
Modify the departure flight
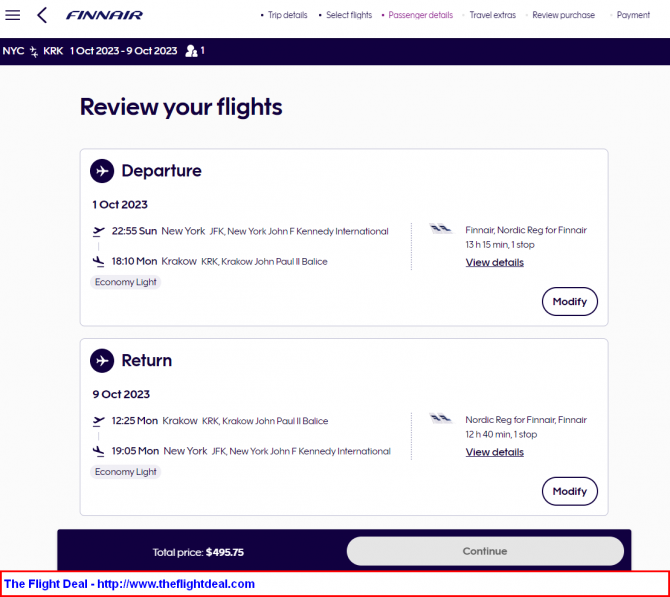(x=570, y=302)
